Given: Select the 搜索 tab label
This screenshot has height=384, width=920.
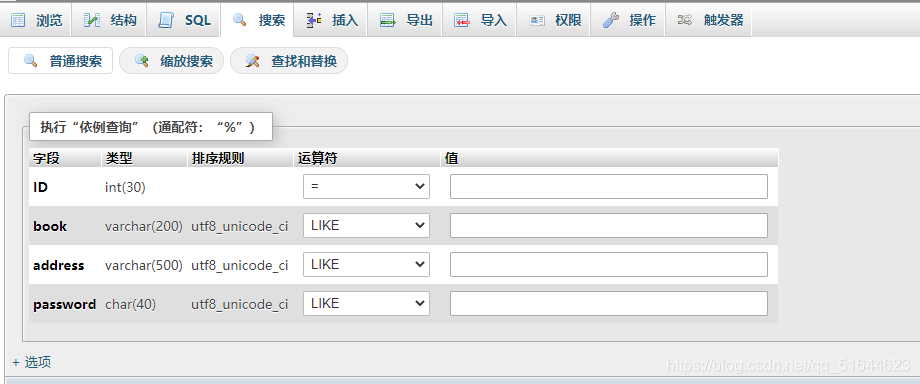Looking at the screenshot, I should pyautogui.click(x=272, y=21).
